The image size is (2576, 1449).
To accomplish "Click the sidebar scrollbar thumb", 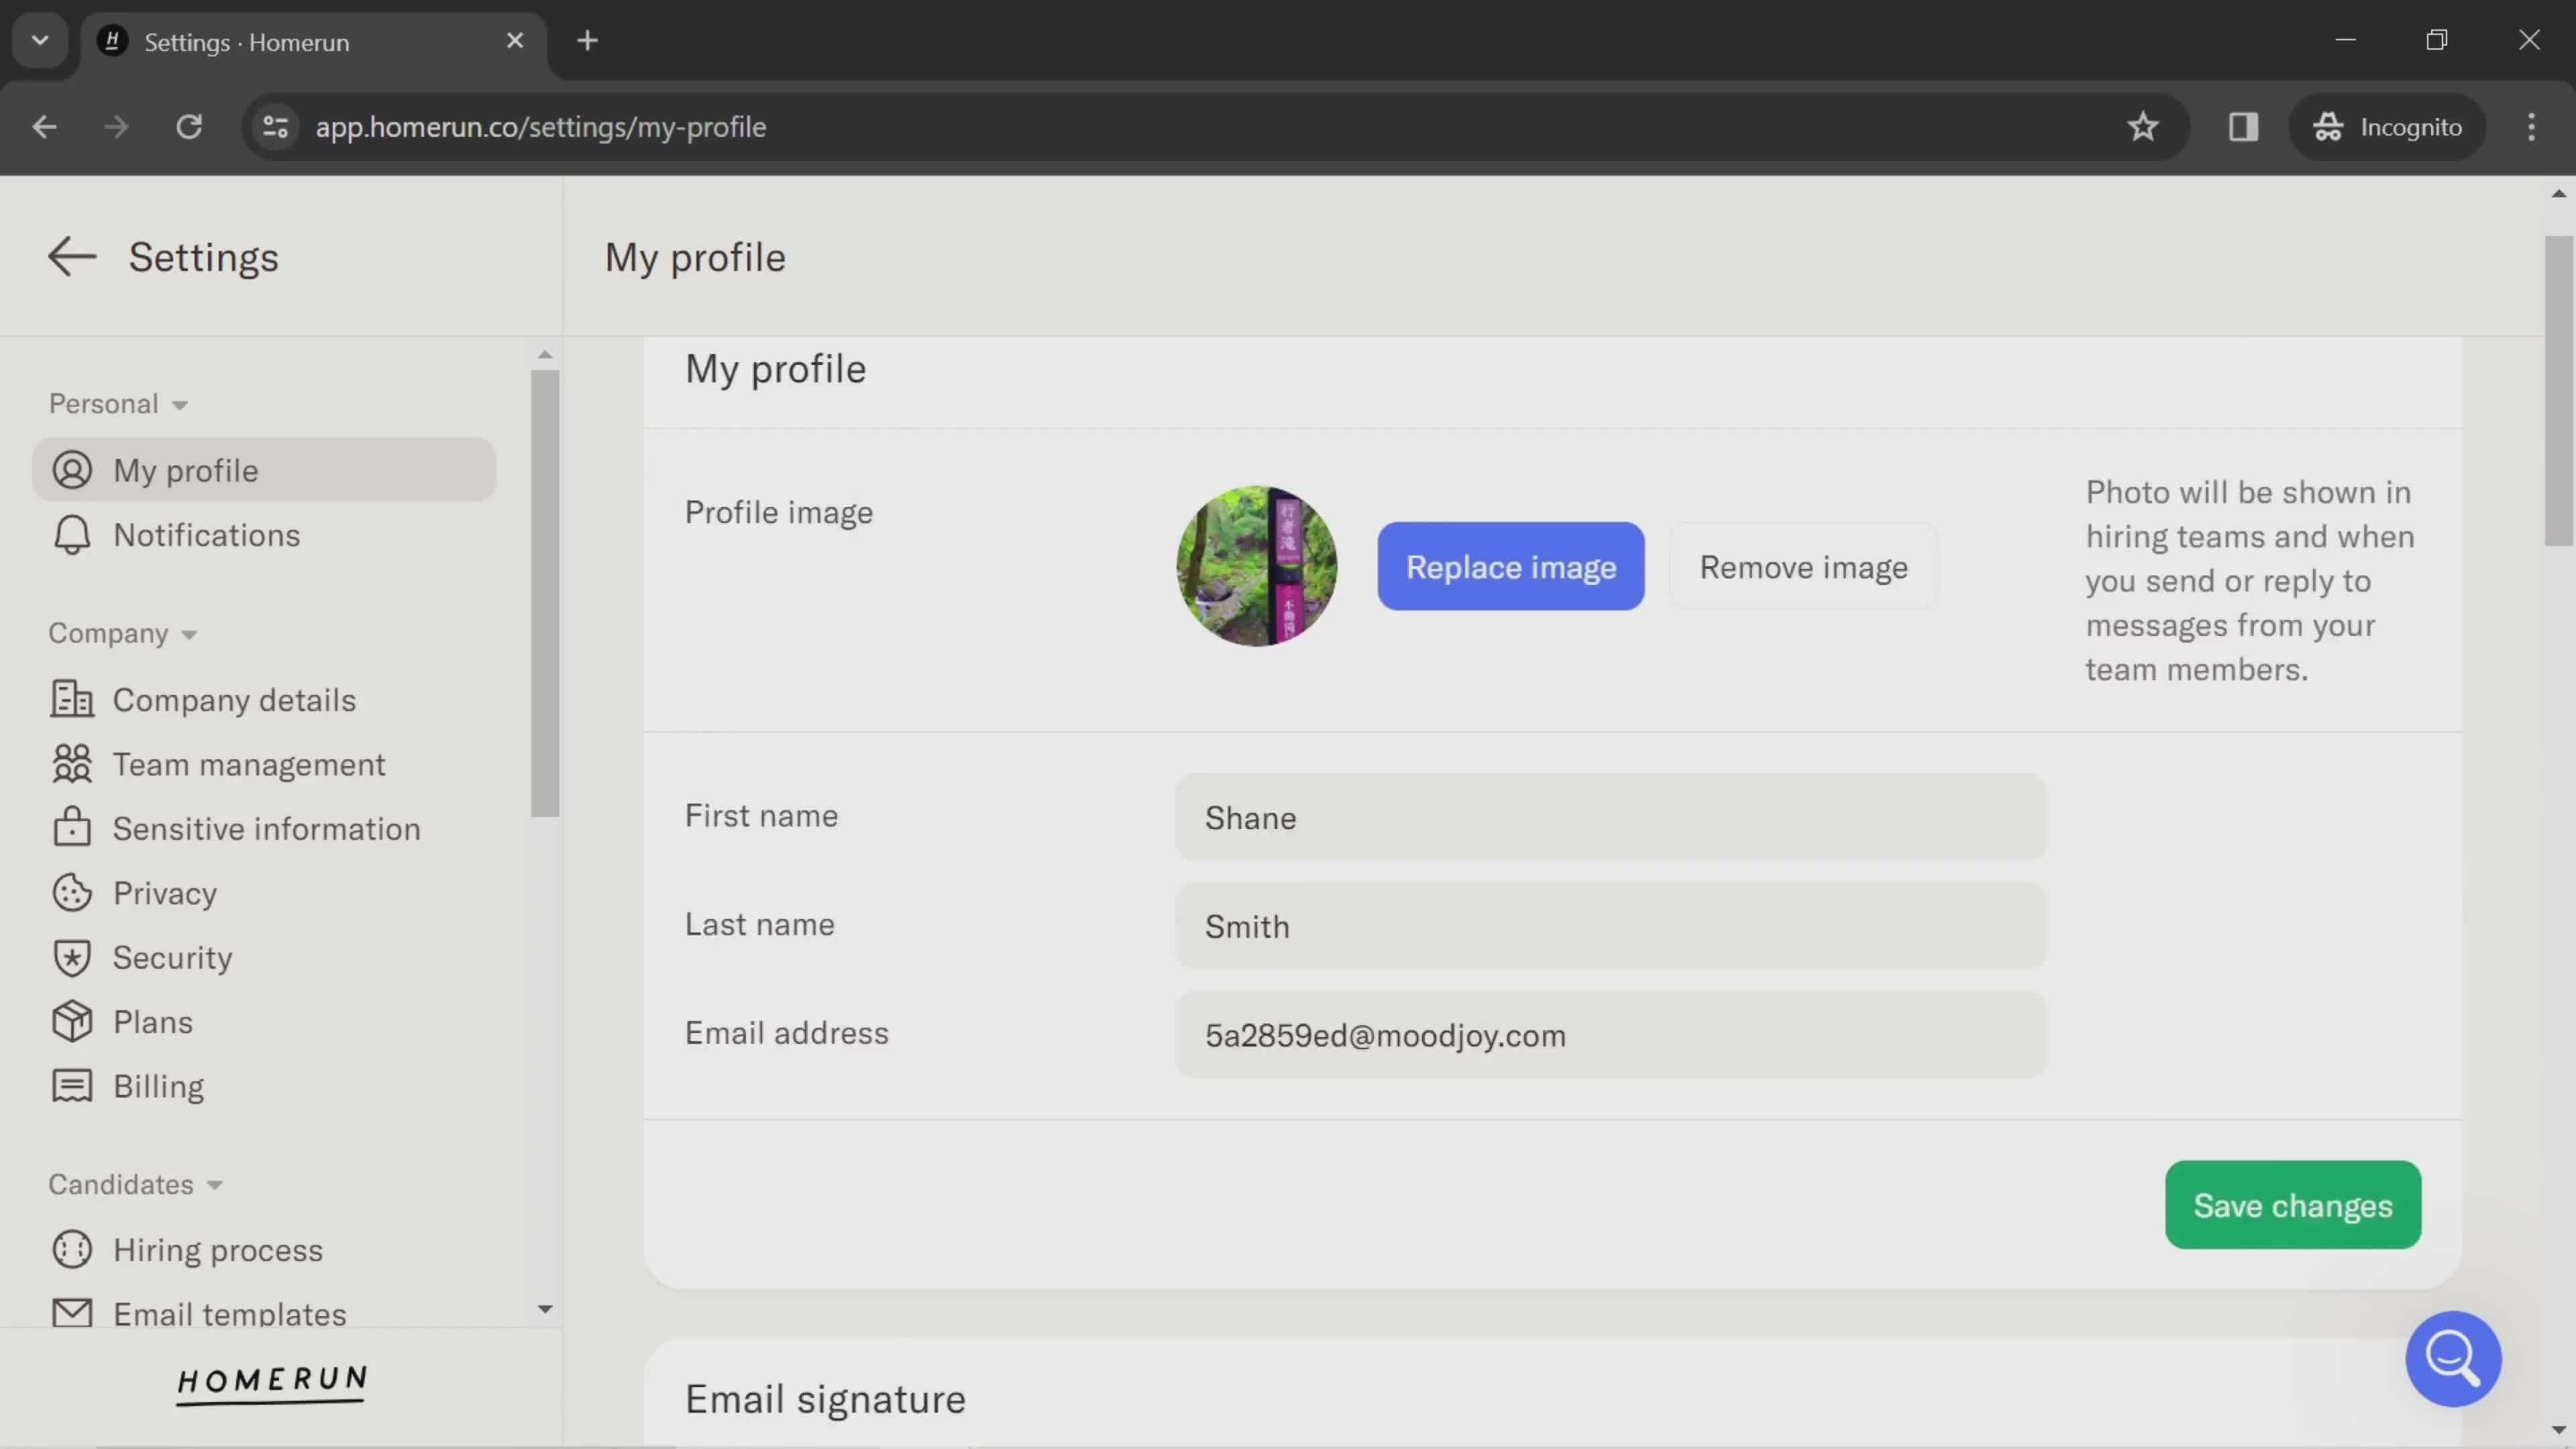I will pyautogui.click(x=545, y=594).
